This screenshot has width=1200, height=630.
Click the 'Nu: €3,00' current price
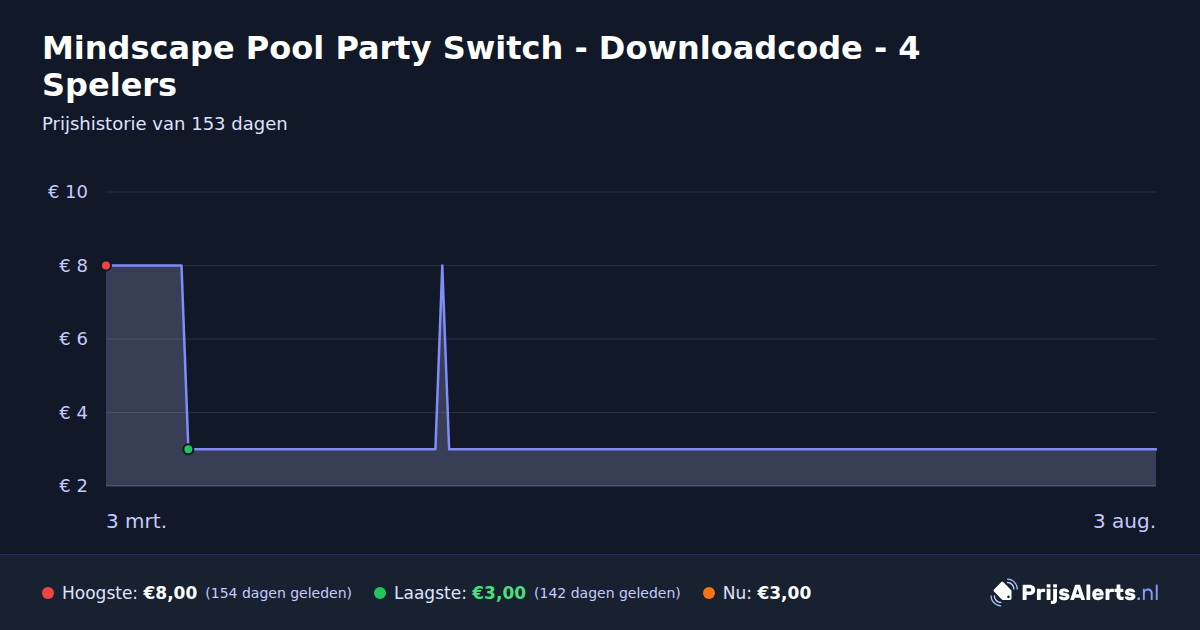tap(767, 593)
